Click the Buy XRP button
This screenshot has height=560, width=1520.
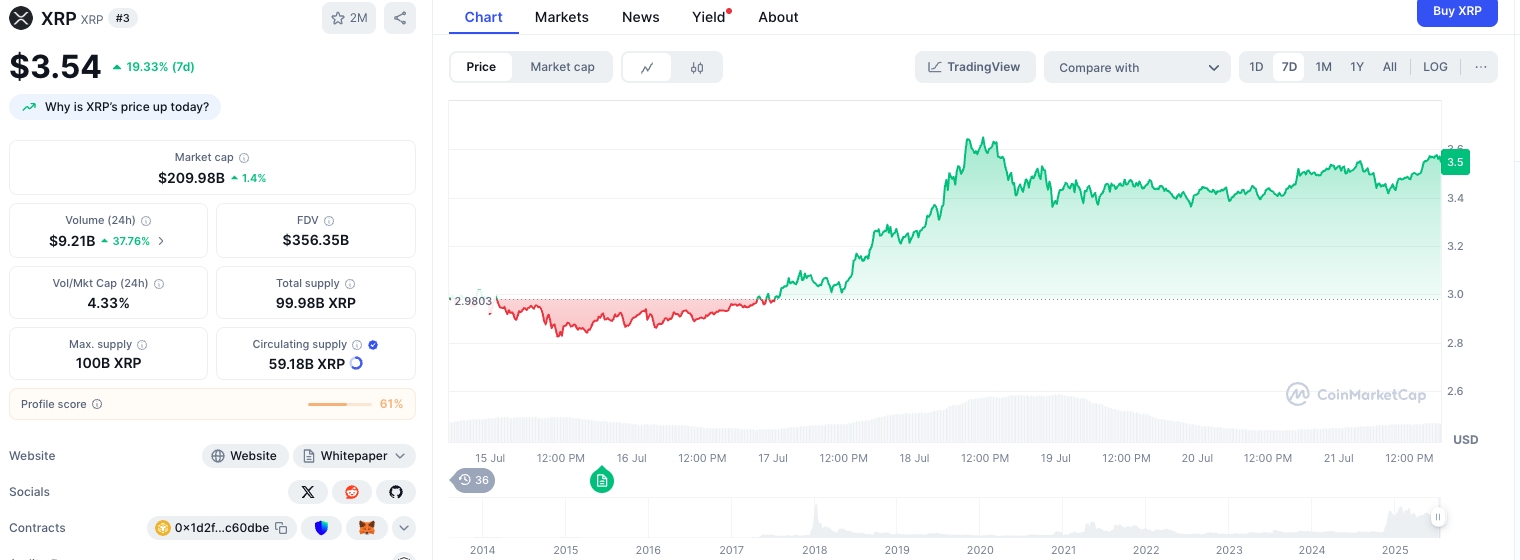(x=1456, y=11)
